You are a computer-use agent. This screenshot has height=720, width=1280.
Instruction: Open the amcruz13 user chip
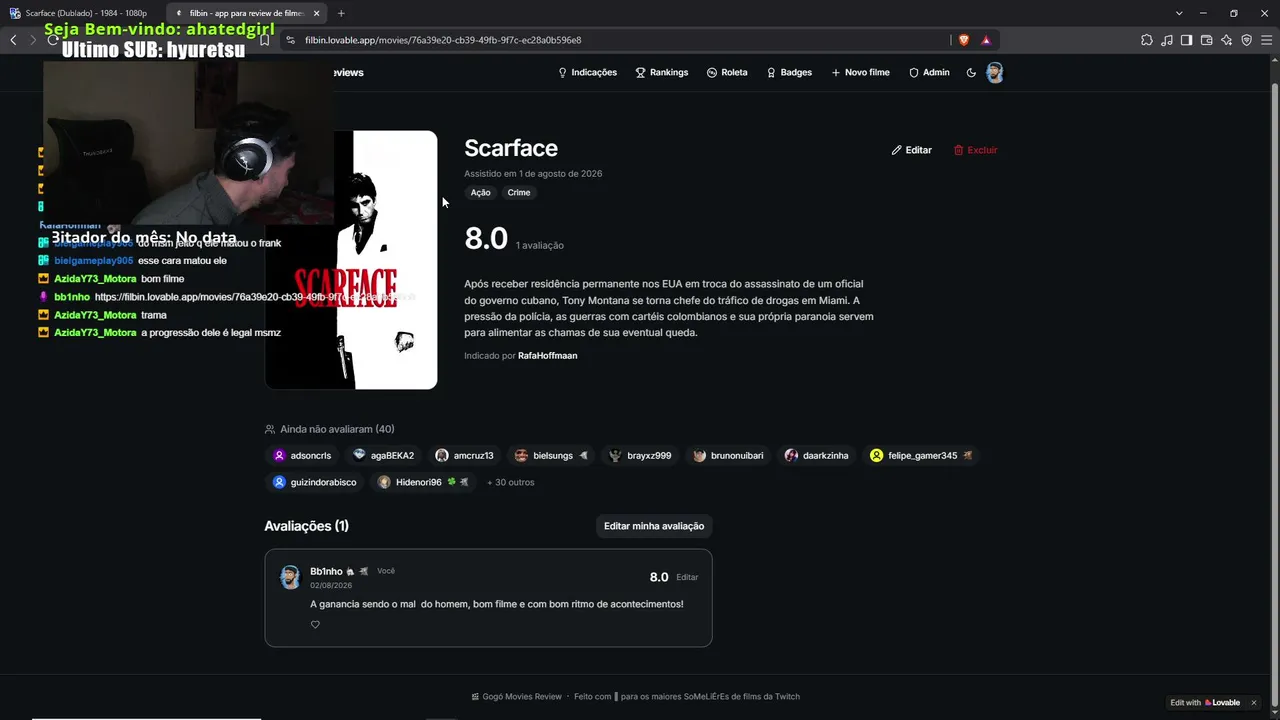coord(465,456)
